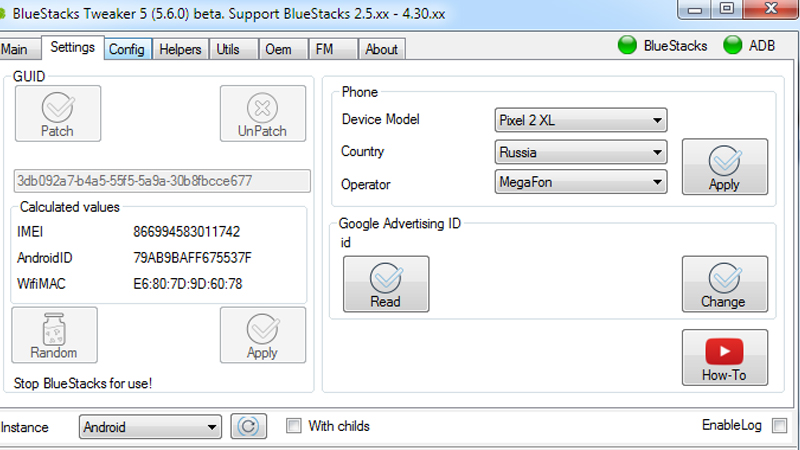Select the AndroidID value 79AB9BAFF675537F
Image resolution: width=800 pixels, height=450 pixels.
(x=192, y=258)
